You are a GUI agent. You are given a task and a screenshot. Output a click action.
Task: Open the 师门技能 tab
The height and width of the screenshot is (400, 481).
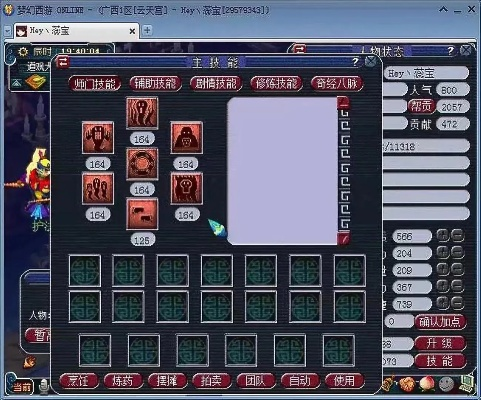[95, 83]
